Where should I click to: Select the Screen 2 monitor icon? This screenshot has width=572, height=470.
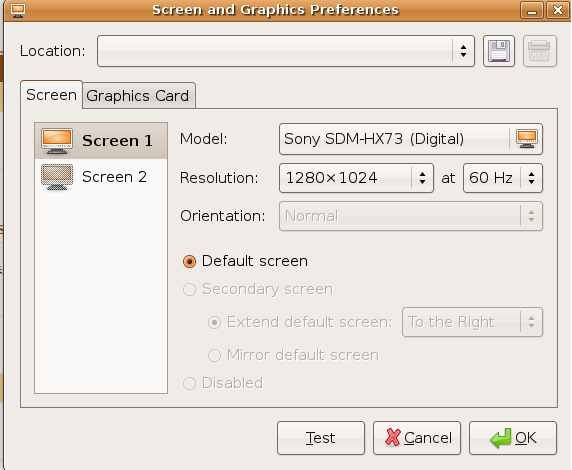point(57,177)
